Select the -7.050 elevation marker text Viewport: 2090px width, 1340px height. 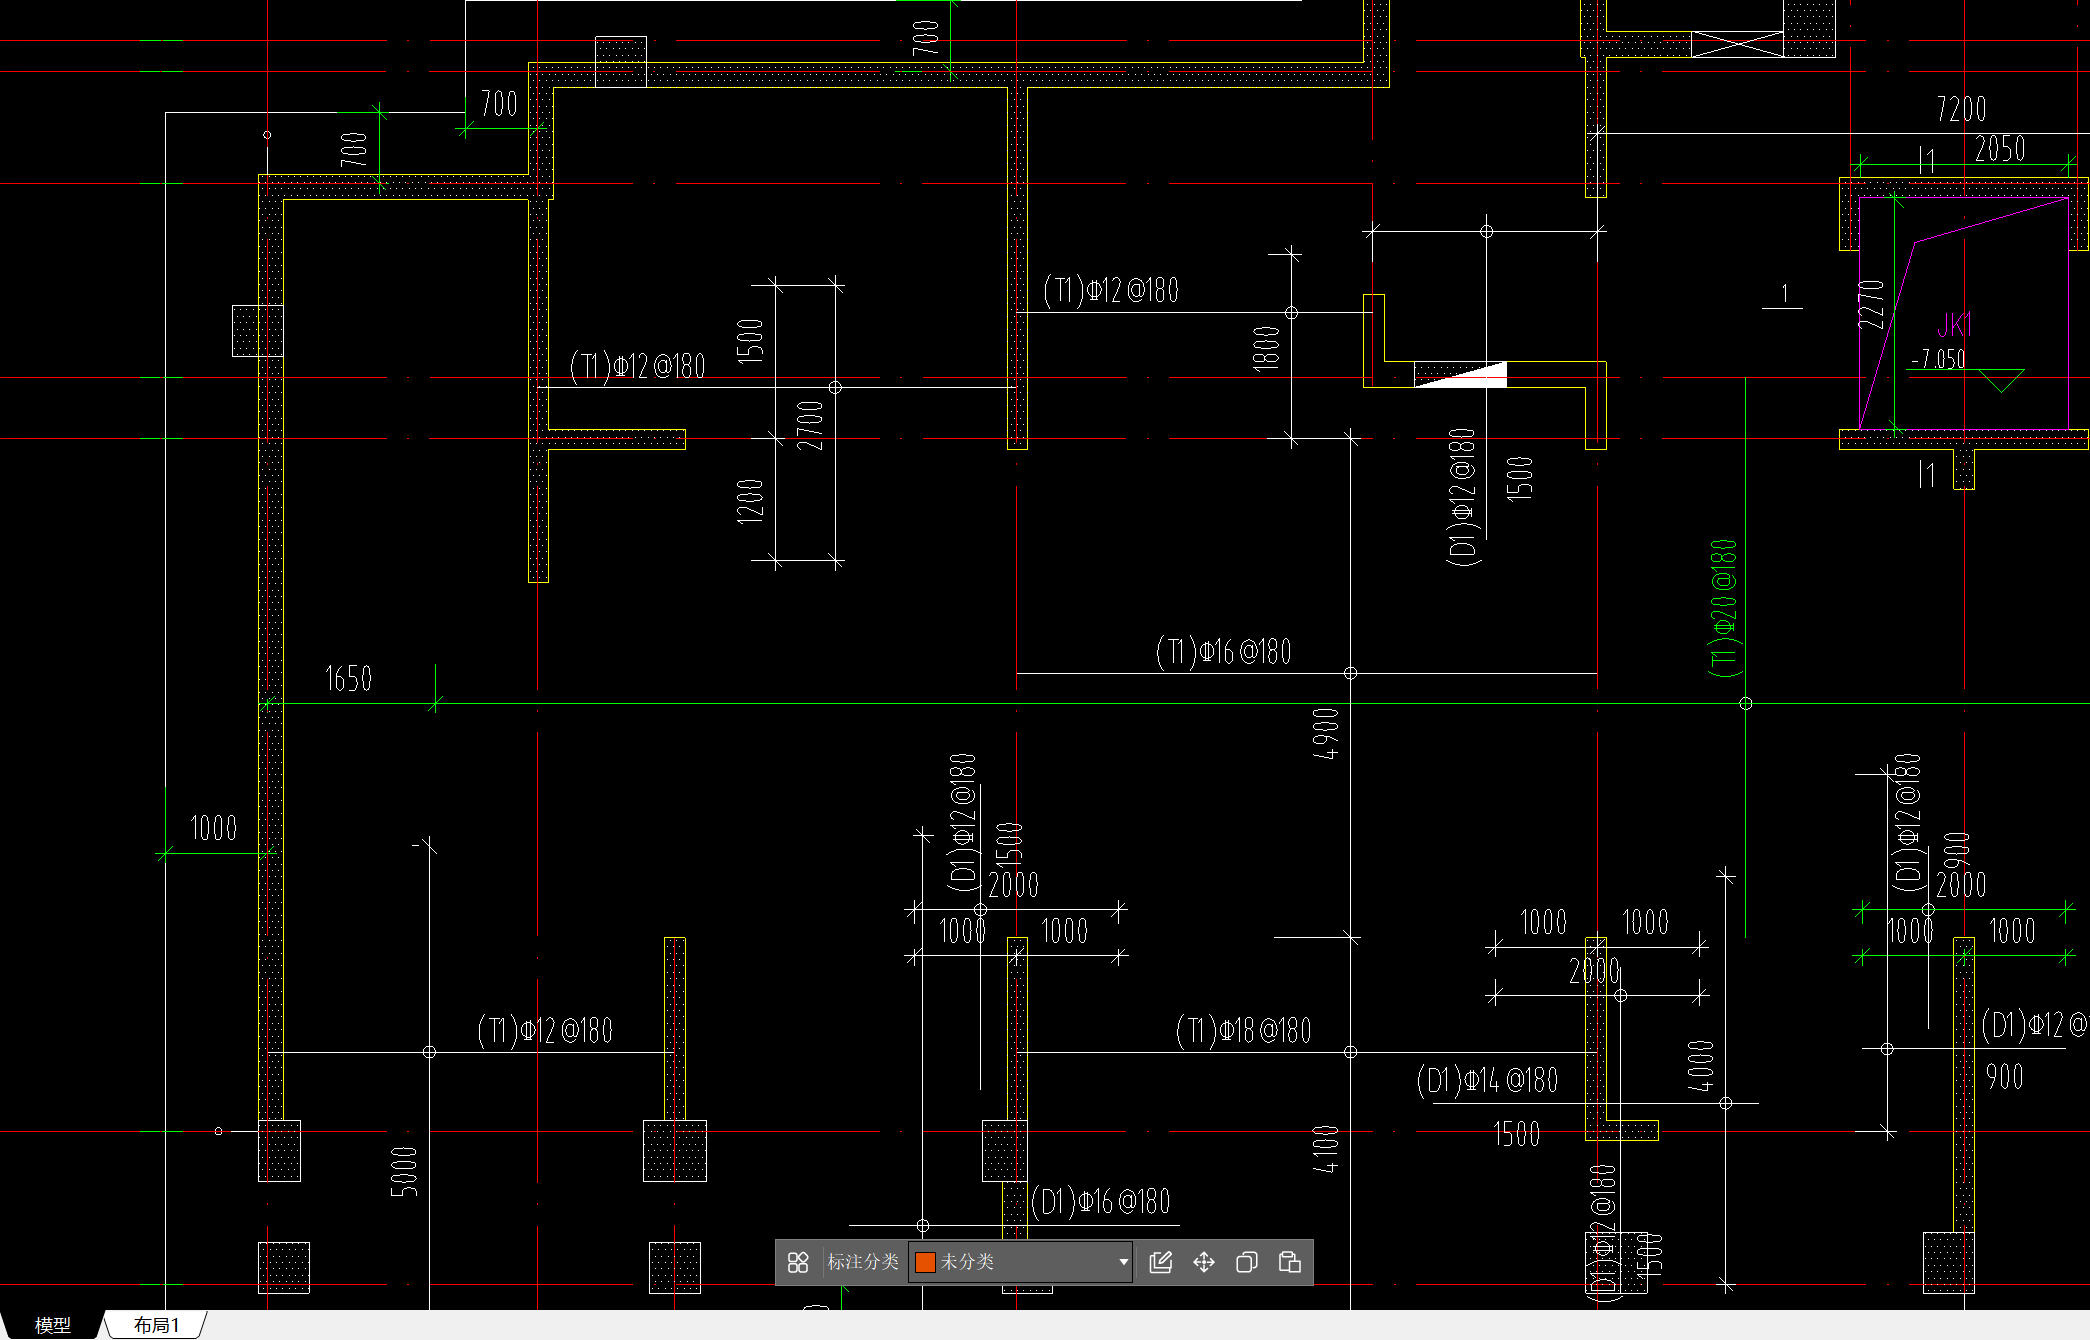tap(1938, 359)
